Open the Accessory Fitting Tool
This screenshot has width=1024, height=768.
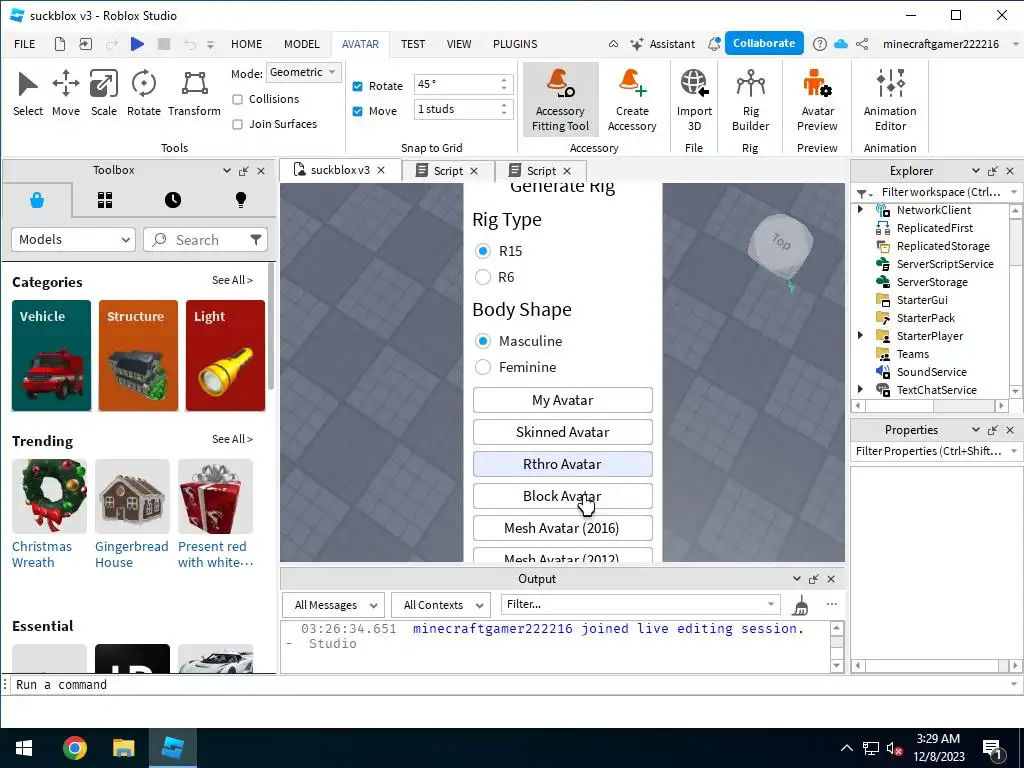click(560, 99)
